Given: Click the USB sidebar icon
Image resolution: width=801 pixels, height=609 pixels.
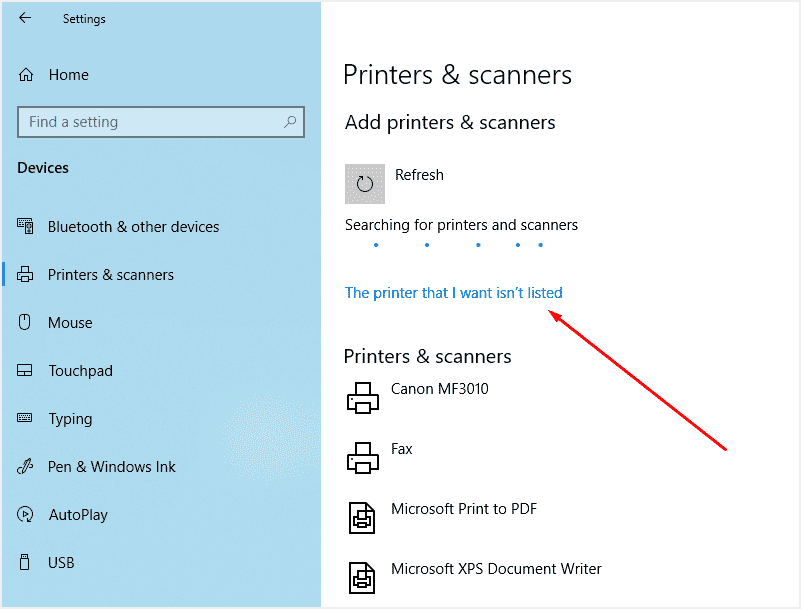Looking at the screenshot, I should coord(25,562).
